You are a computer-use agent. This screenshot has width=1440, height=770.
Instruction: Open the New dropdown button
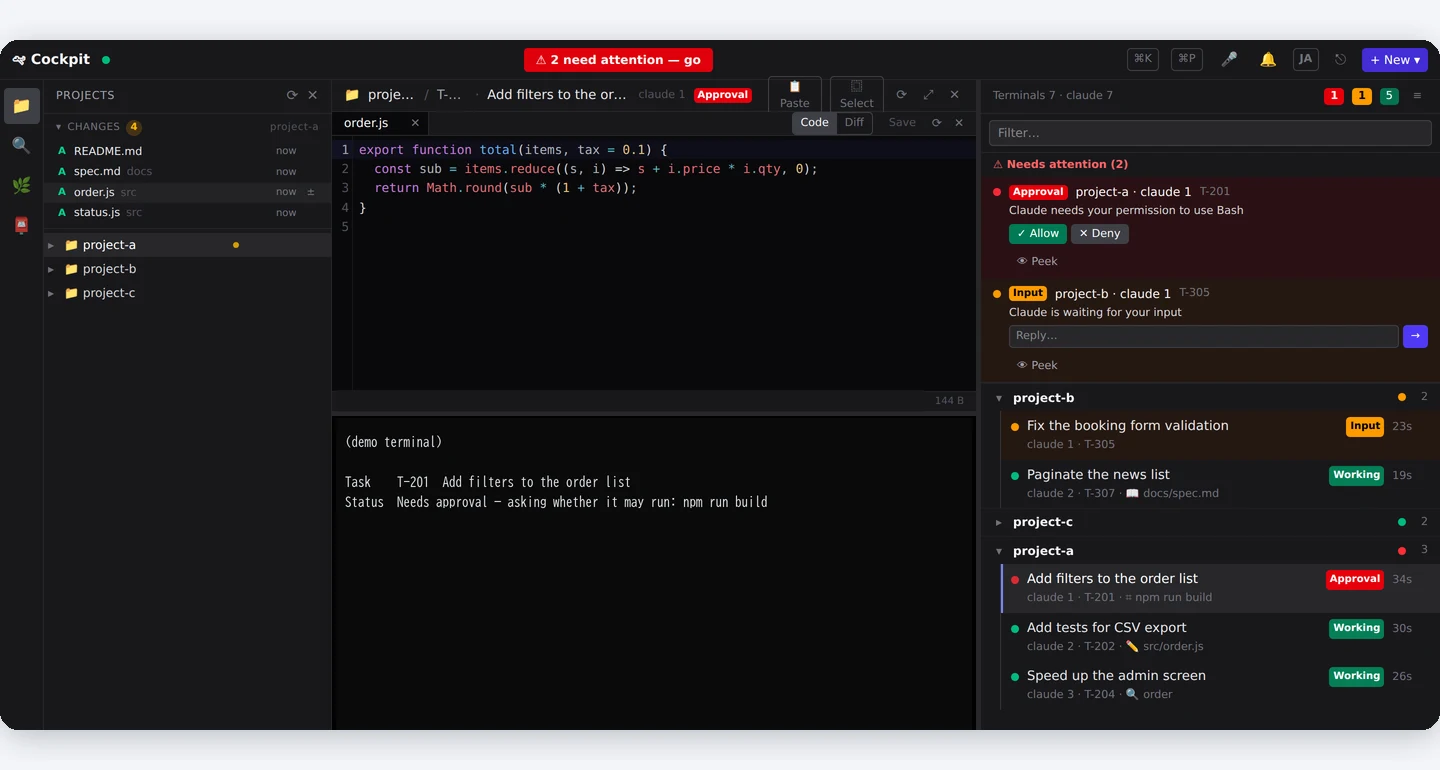[1395, 60]
